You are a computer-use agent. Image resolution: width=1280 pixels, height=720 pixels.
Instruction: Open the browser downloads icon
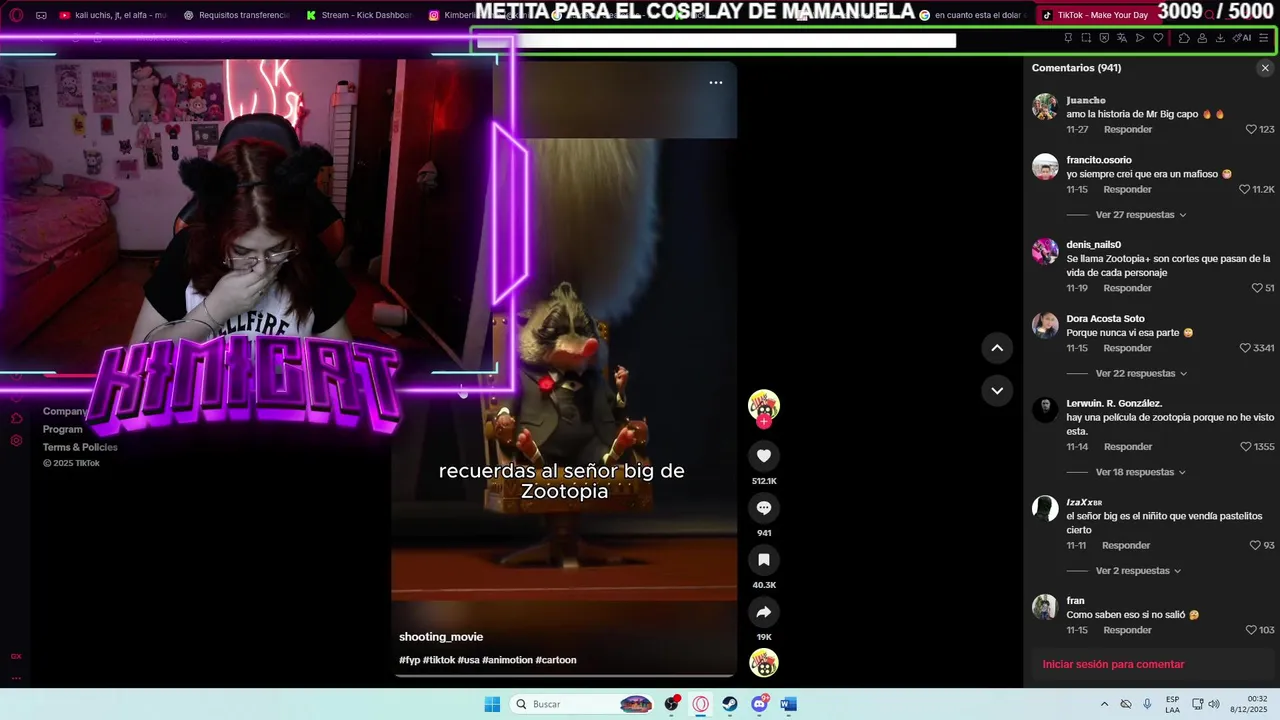point(1220,38)
